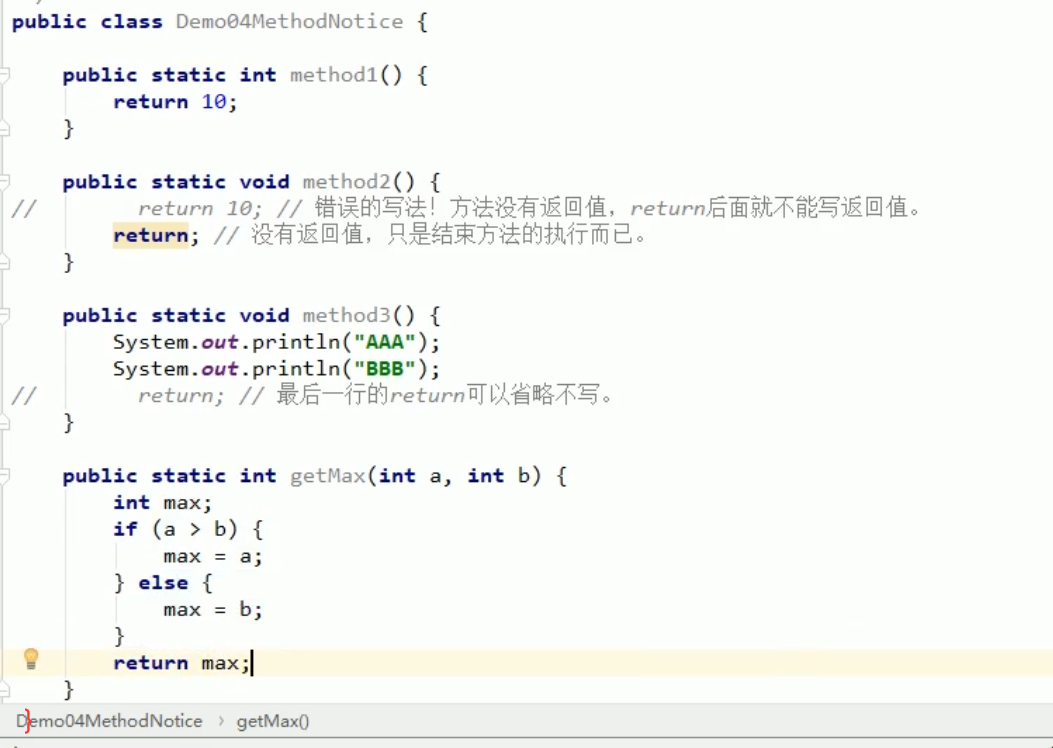Image resolution: width=1053 pixels, height=748 pixels.
Task: Collapse method1 using its gutter fold arrow
Action: click(4, 74)
